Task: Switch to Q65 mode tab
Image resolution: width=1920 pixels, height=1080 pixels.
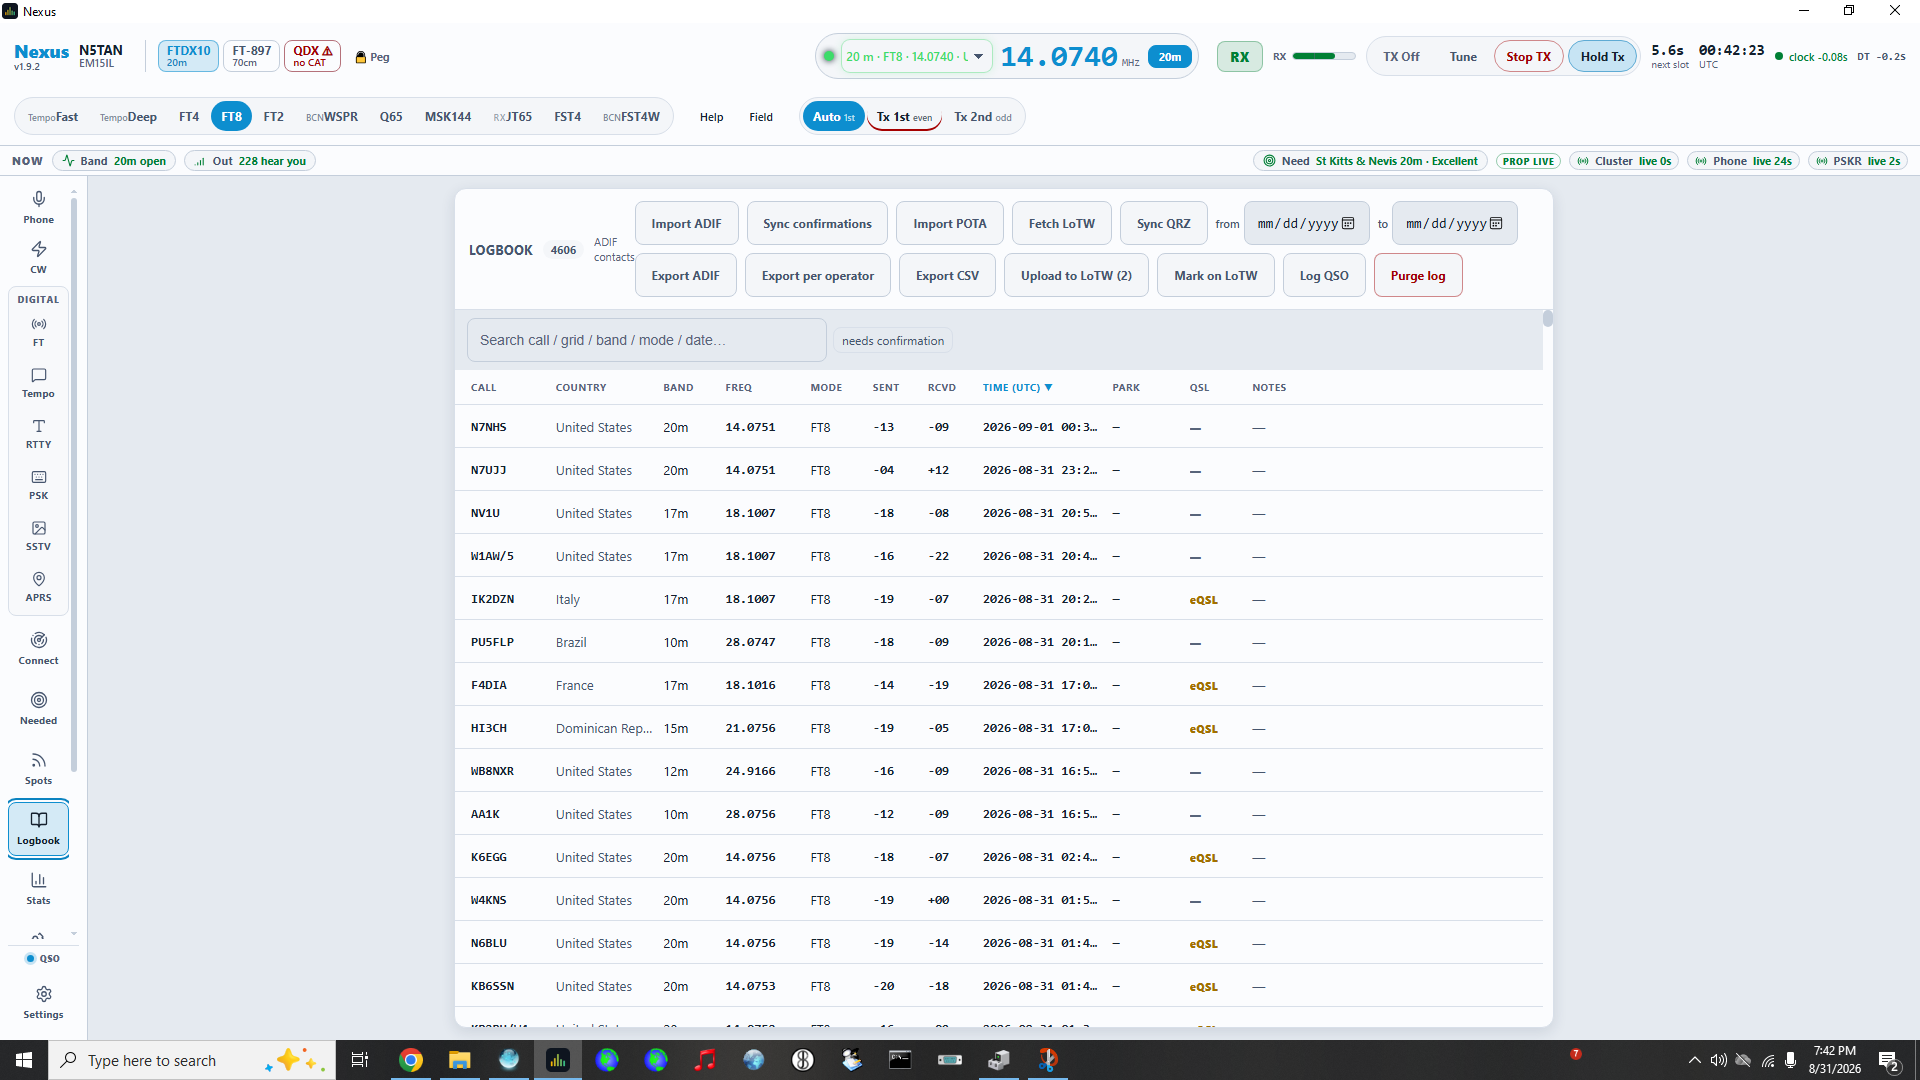Action: [x=391, y=117]
